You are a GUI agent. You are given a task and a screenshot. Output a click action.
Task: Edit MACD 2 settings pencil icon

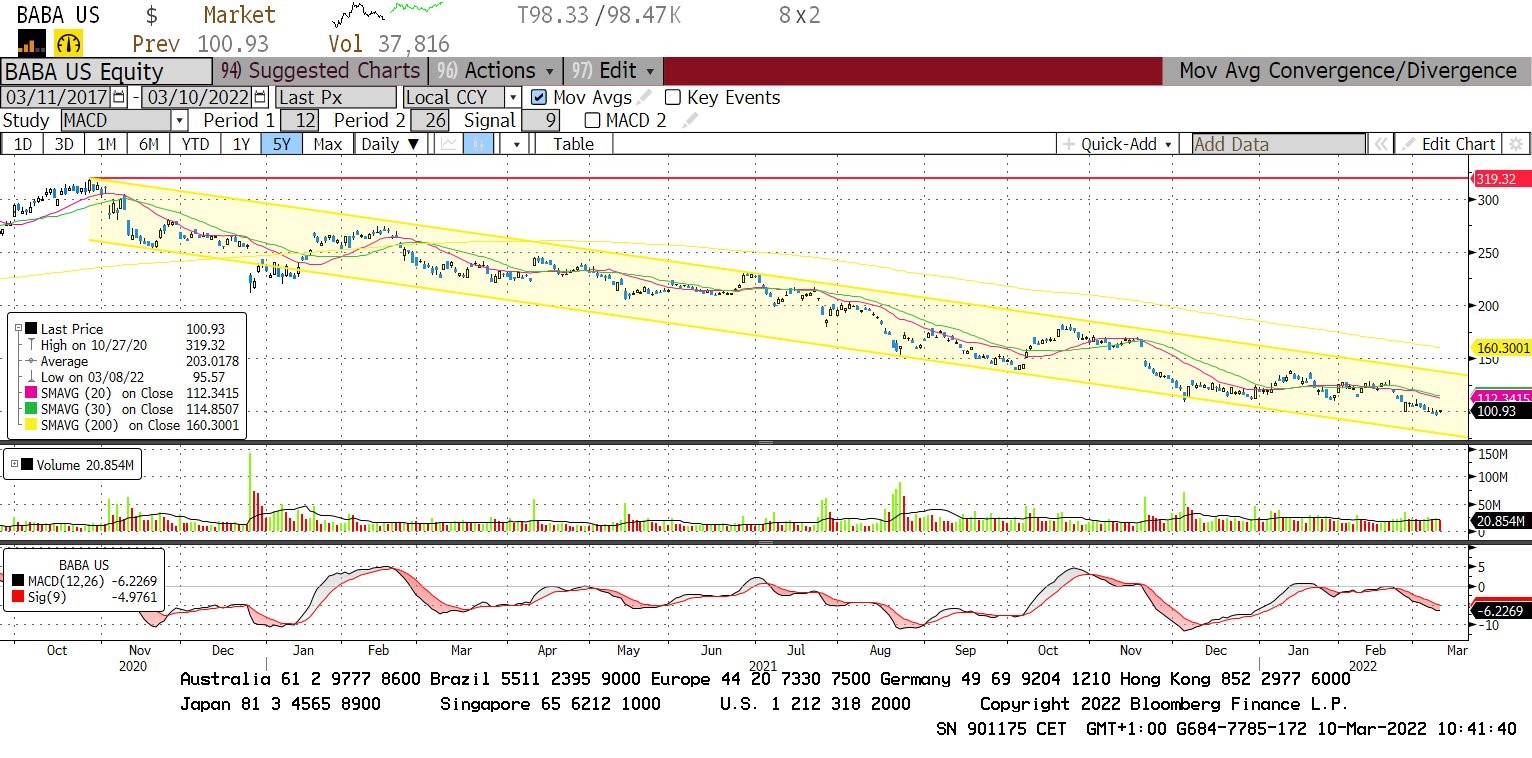point(690,120)
